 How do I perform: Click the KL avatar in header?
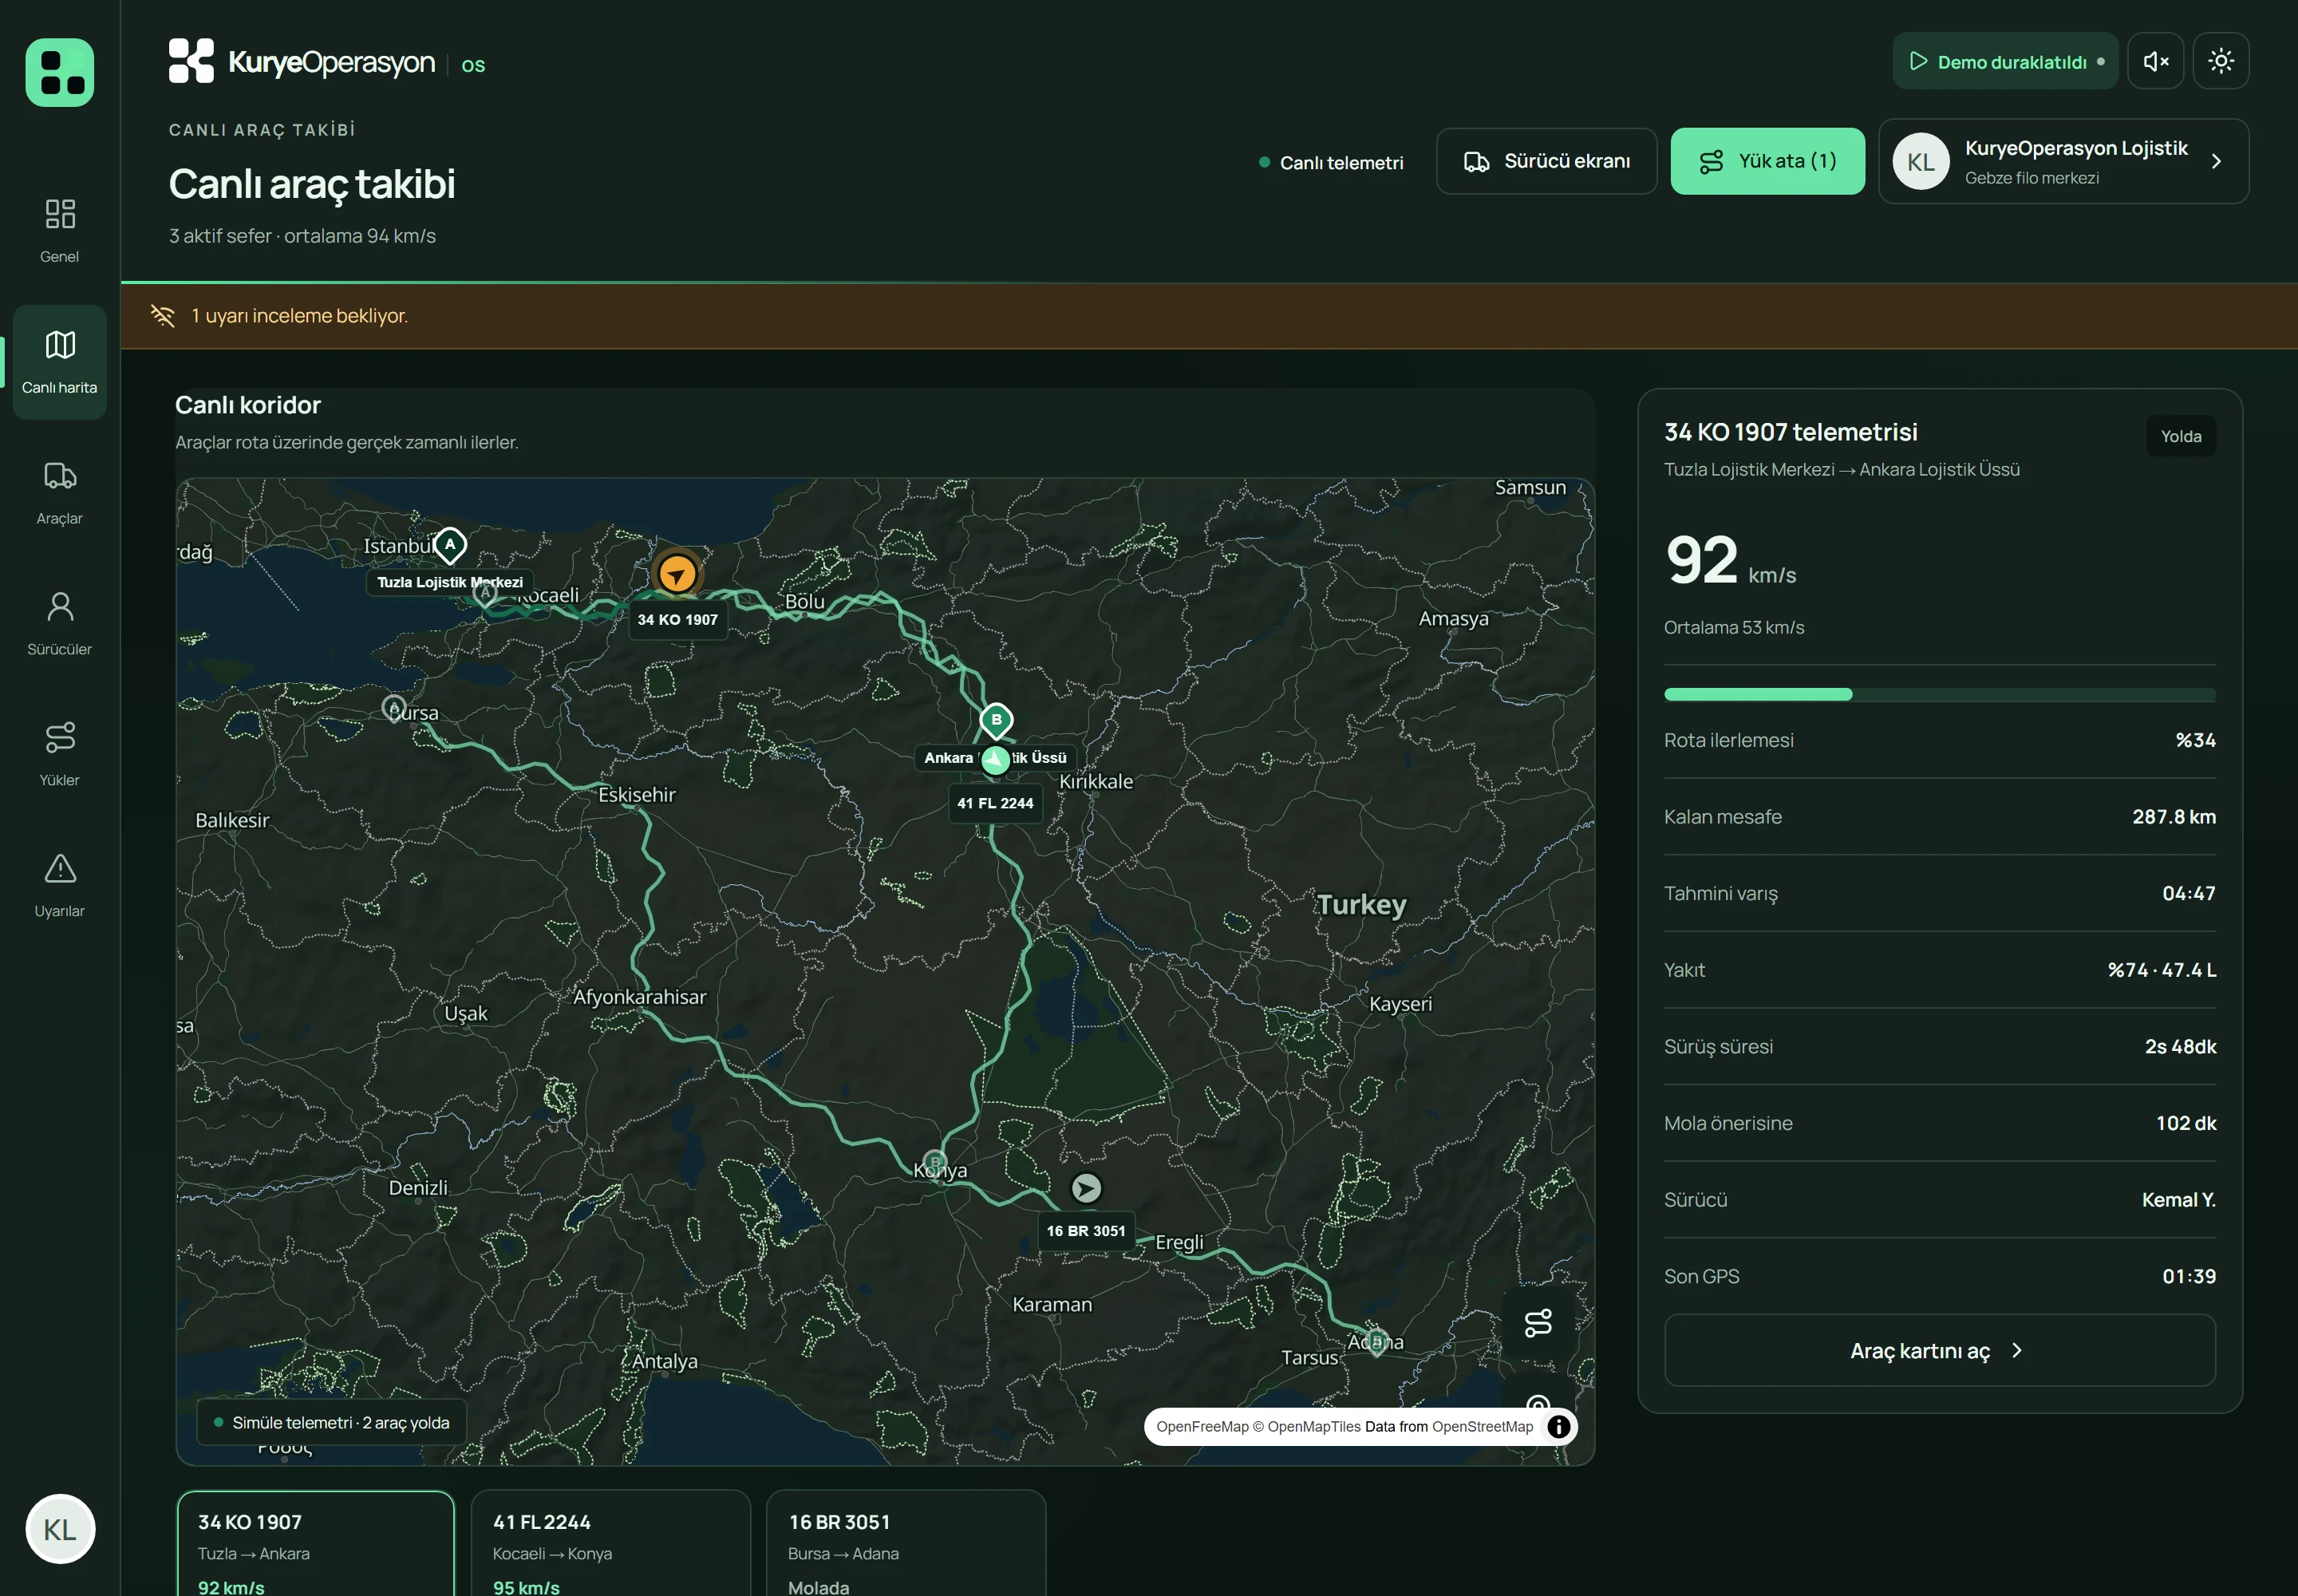pyautogui.click(x=1921, y=162)
